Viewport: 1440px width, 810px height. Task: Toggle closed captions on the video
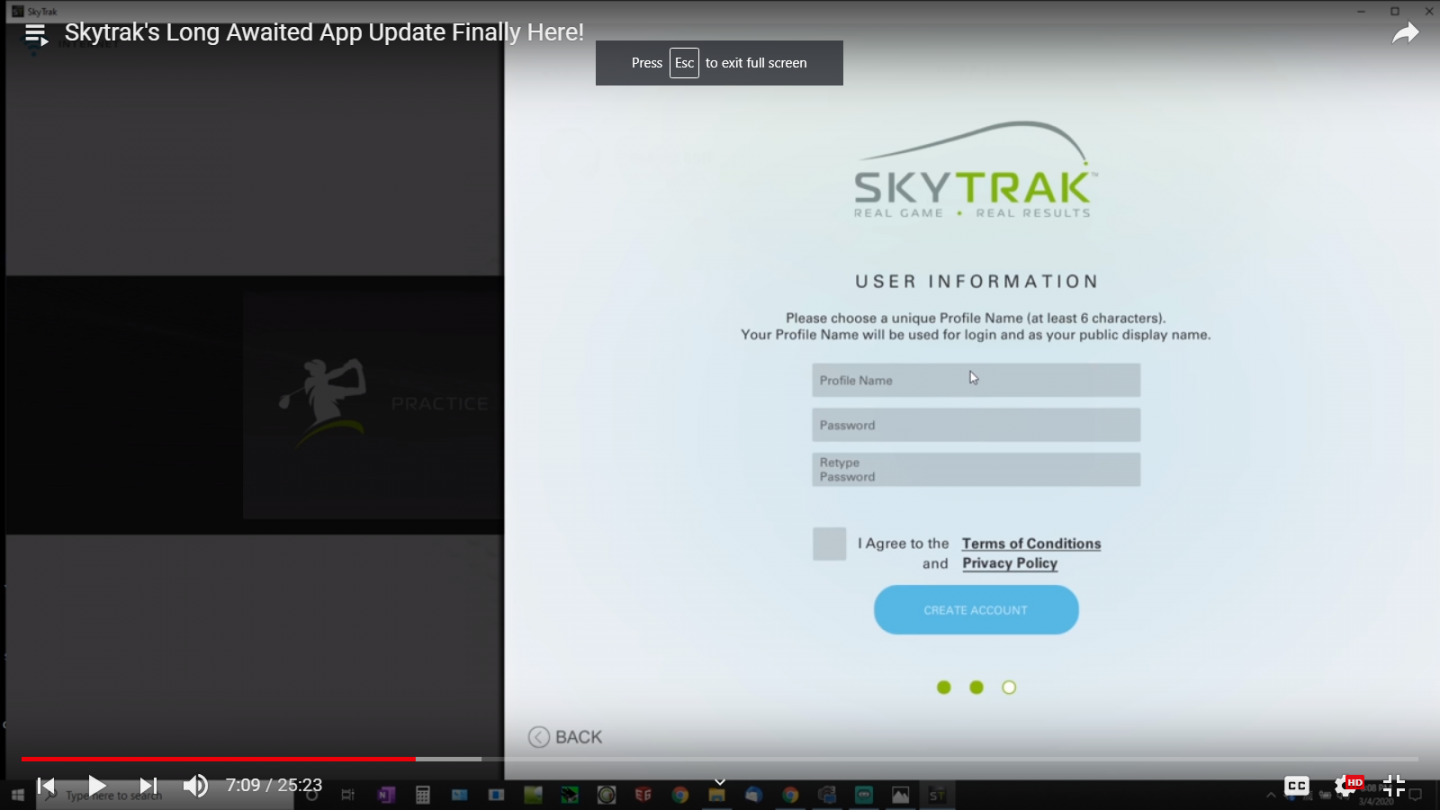[x=1297, y=786]
